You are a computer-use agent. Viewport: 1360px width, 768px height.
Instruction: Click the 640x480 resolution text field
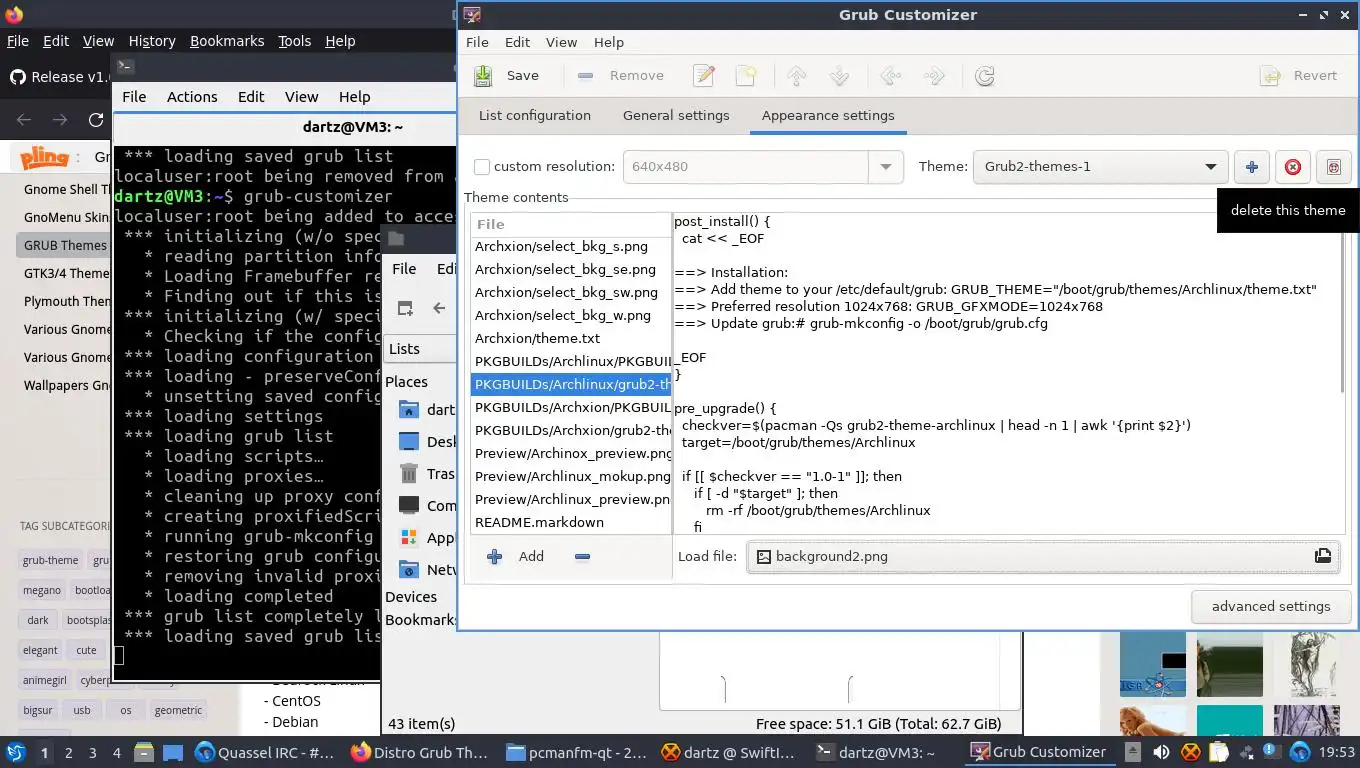pos(745,167)
